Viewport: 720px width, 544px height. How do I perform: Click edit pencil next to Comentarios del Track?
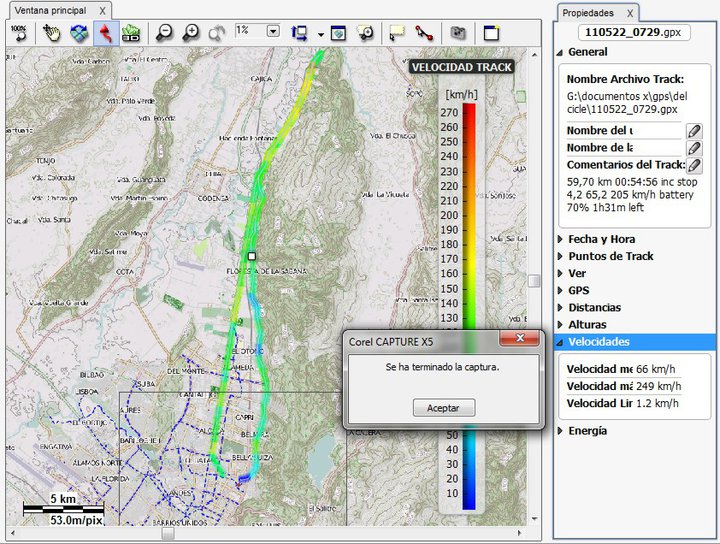click(693, 165)
